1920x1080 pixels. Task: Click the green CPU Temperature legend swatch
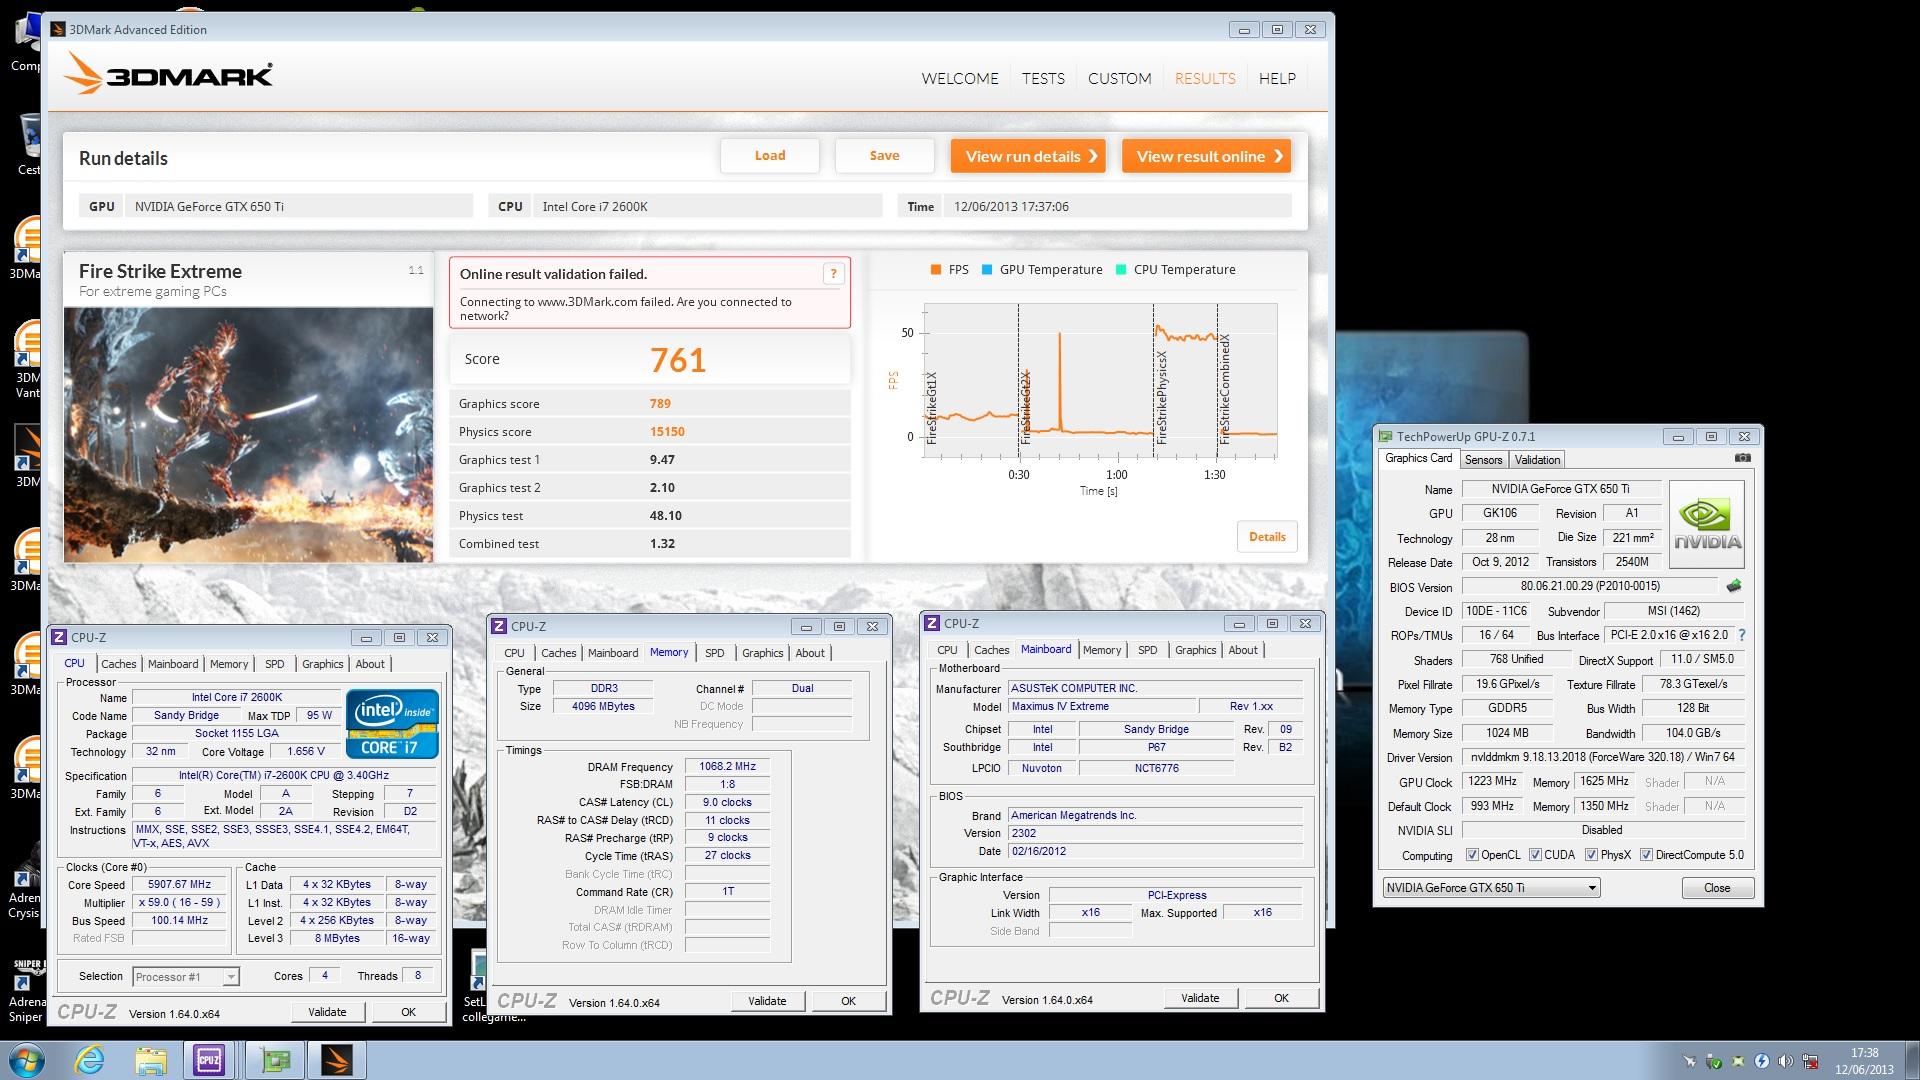[x=1121, y=270]
